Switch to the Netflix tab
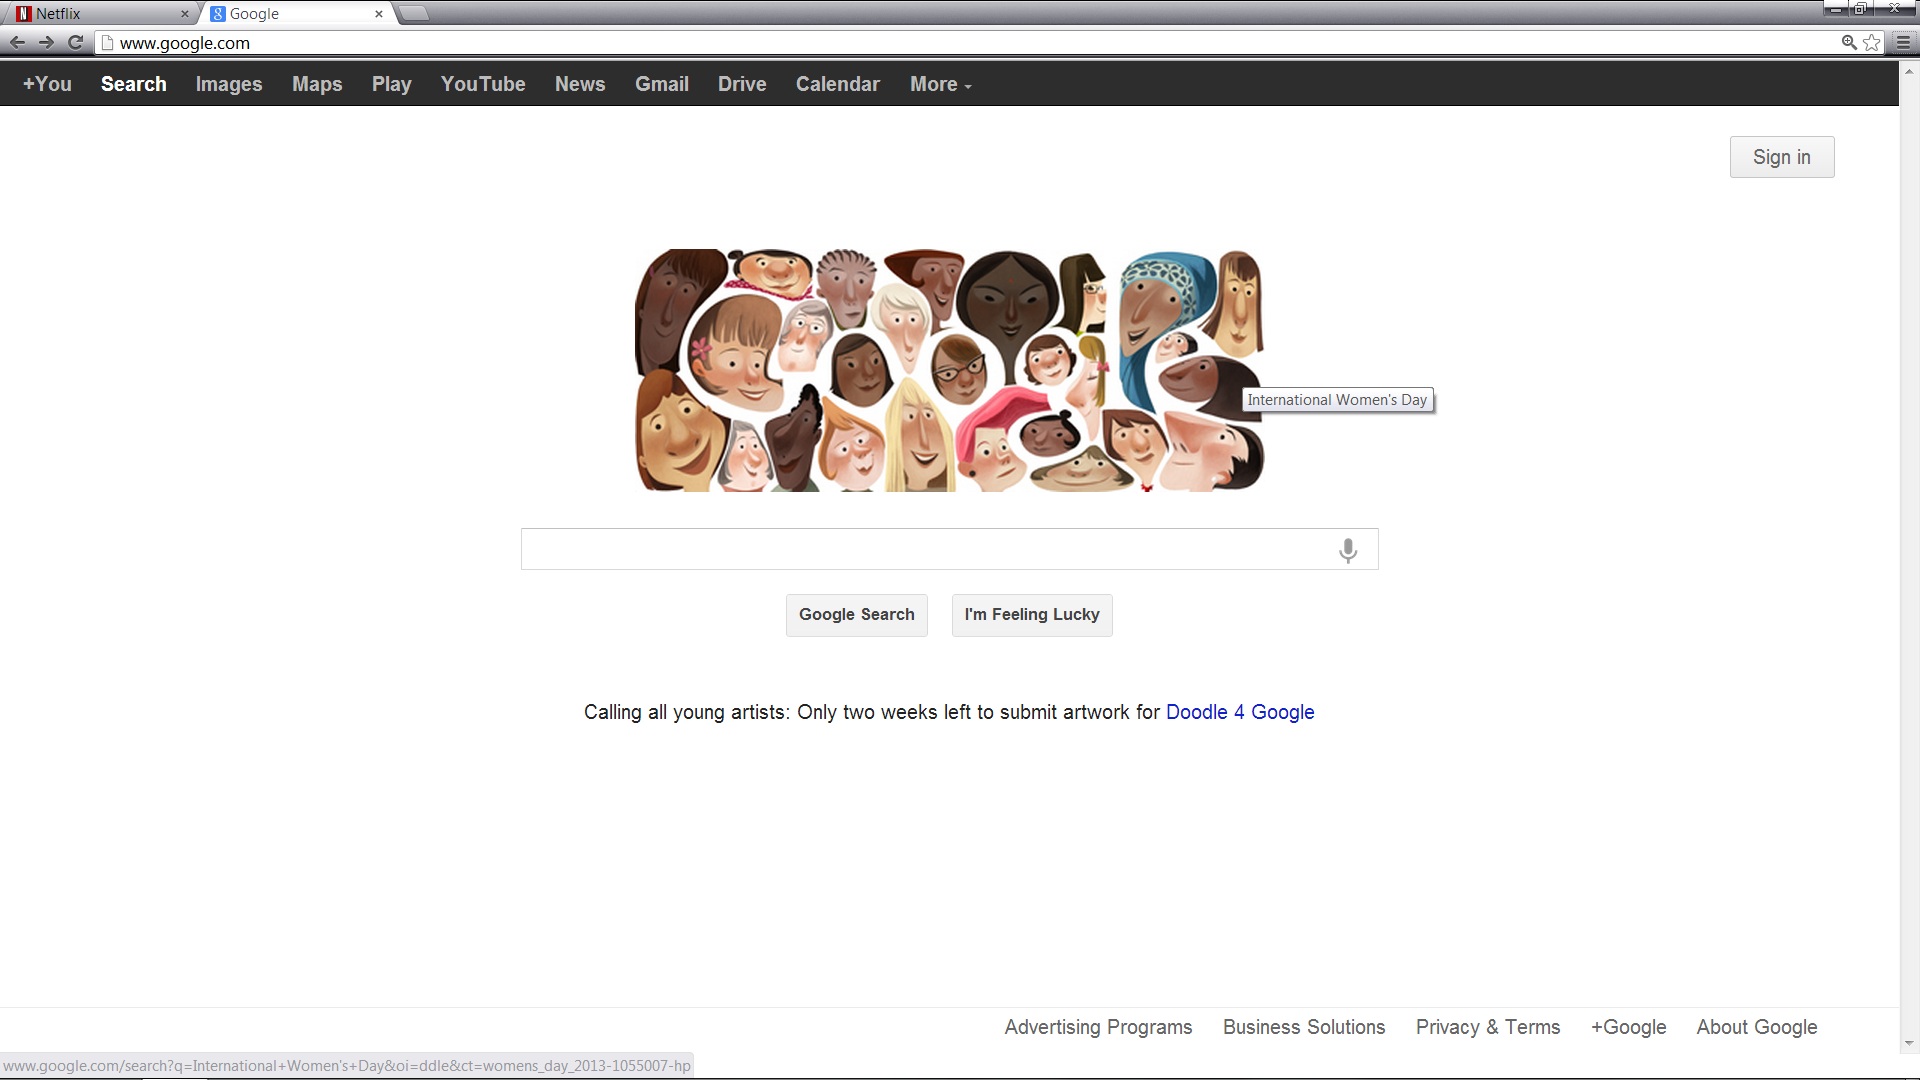The height and width of the screenshot is (1080, 1920). (90, 14)
